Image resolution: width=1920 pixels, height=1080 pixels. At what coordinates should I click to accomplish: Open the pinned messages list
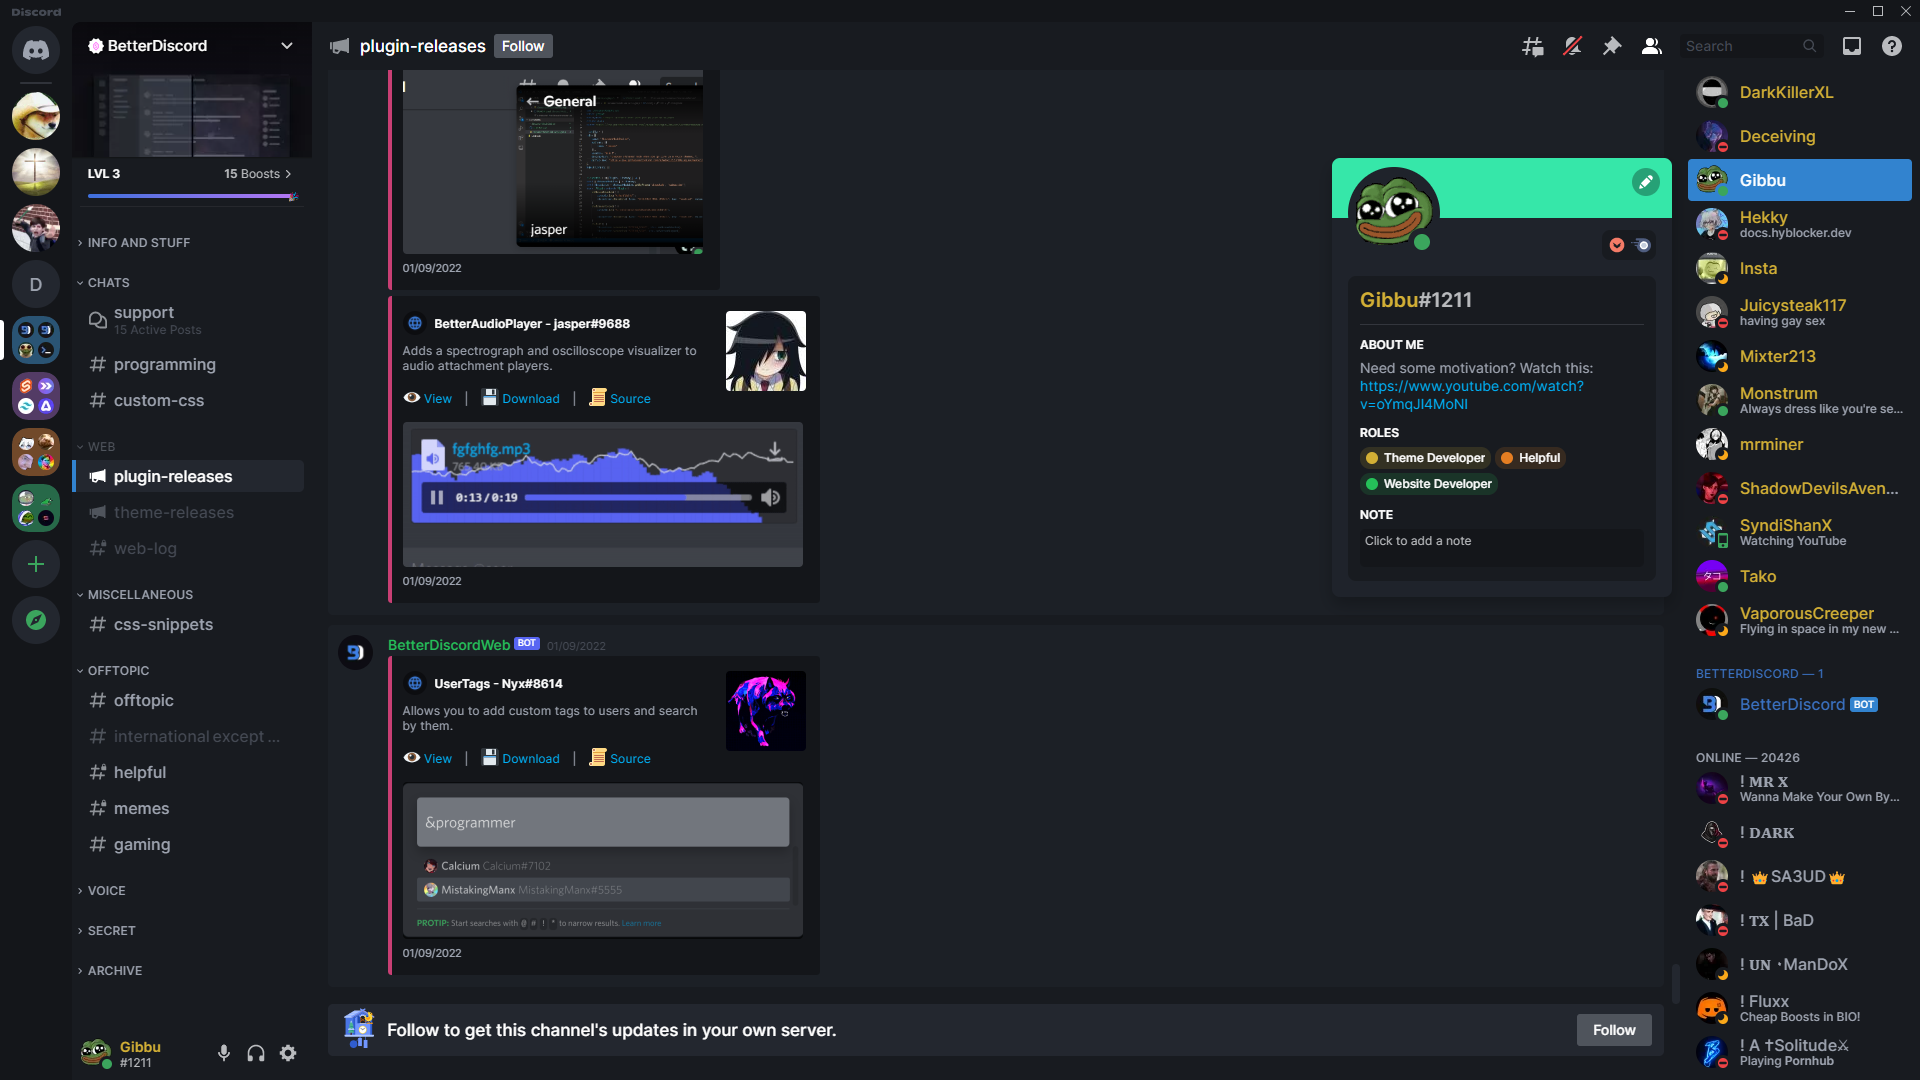tap(1611, 46)
